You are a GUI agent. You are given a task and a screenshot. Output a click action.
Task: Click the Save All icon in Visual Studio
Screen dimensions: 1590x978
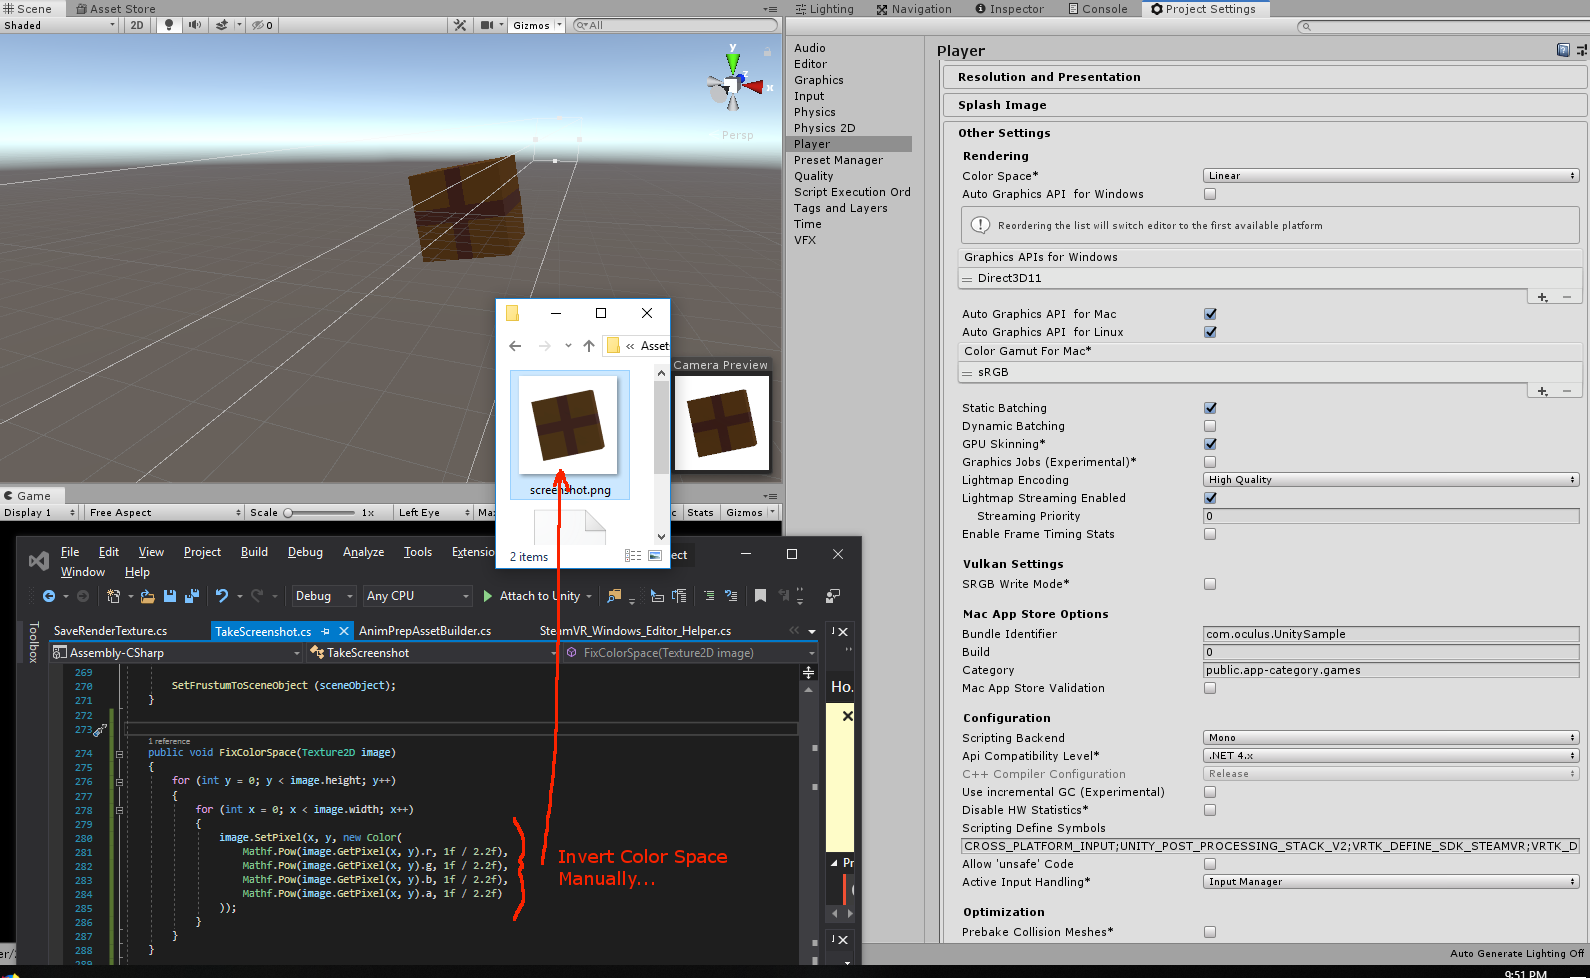pyautogui.click(x=192, y=596)
